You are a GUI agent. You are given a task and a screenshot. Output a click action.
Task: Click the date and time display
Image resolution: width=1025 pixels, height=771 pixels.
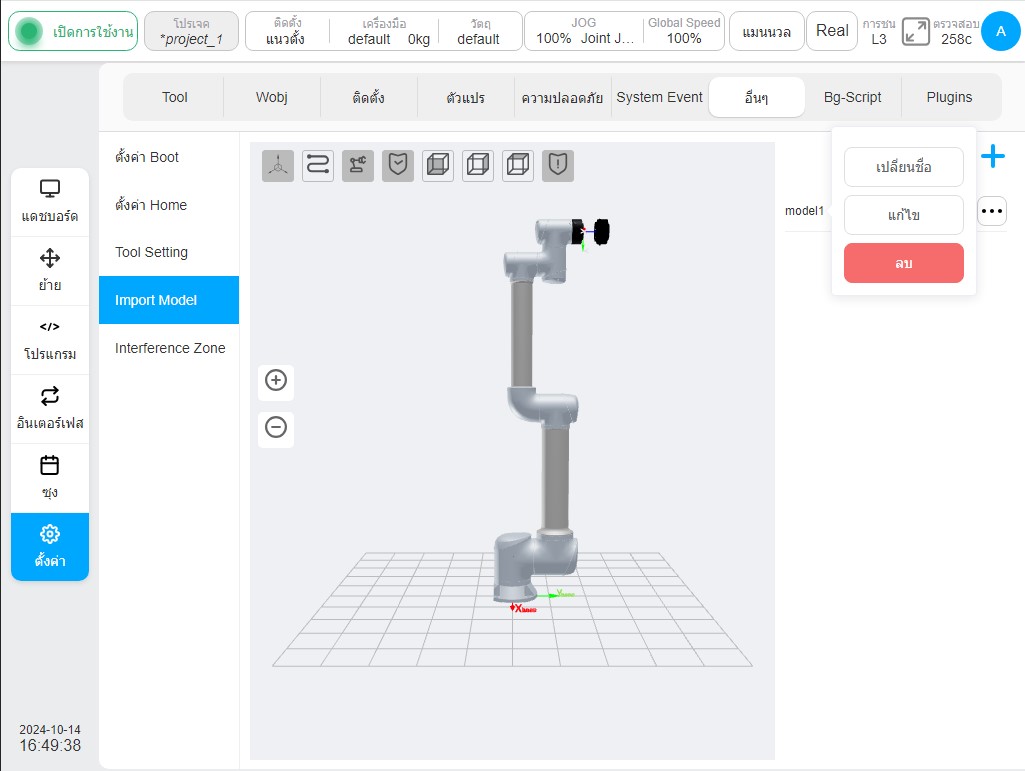pyautogui.click(x=50, y=738)
